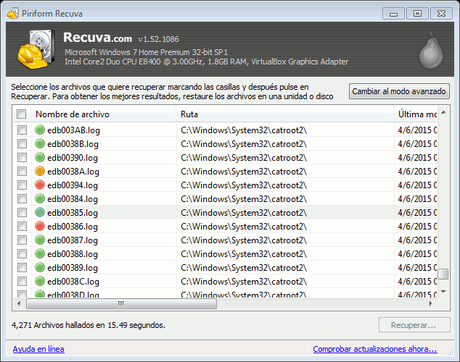Click the green status dot beside edb00384.log

tap(40, 198)
